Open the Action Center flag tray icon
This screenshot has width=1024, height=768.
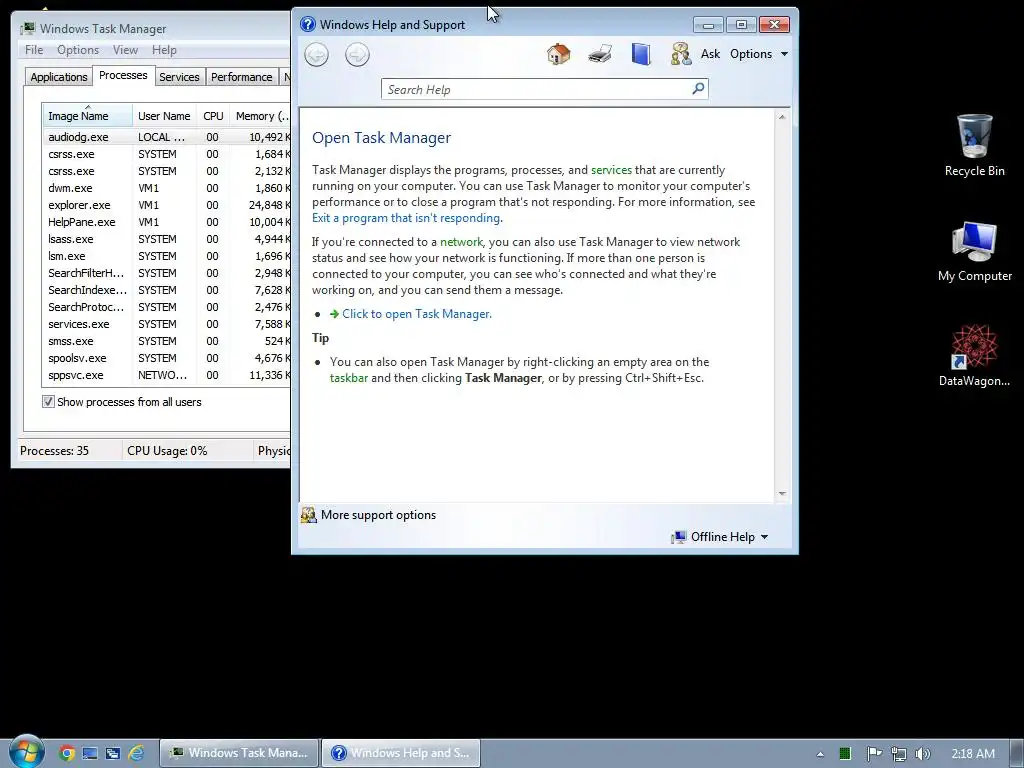[874, 754]
